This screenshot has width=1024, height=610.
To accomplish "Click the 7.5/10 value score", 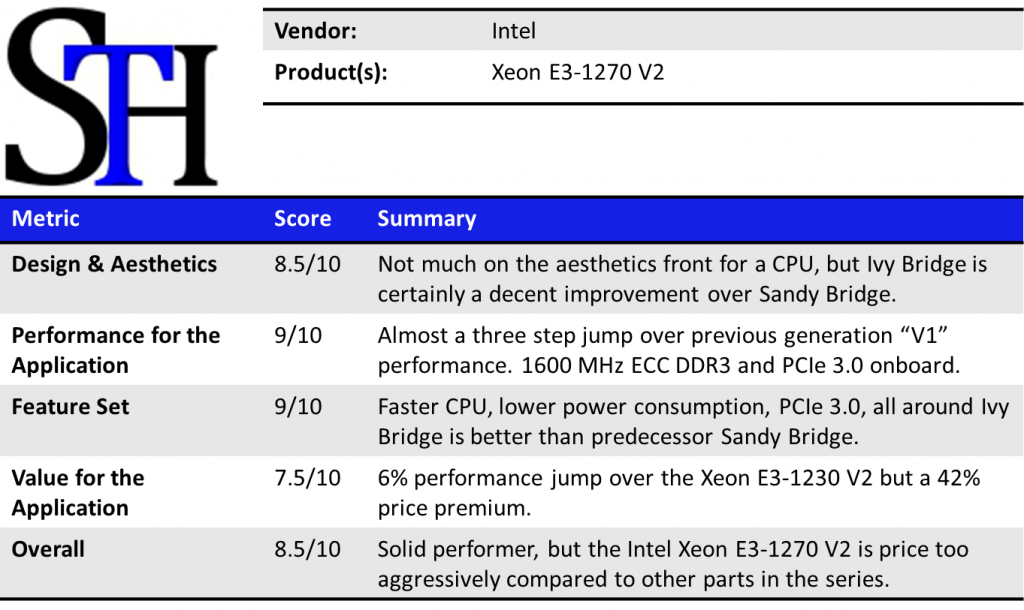I will (307, 478).
